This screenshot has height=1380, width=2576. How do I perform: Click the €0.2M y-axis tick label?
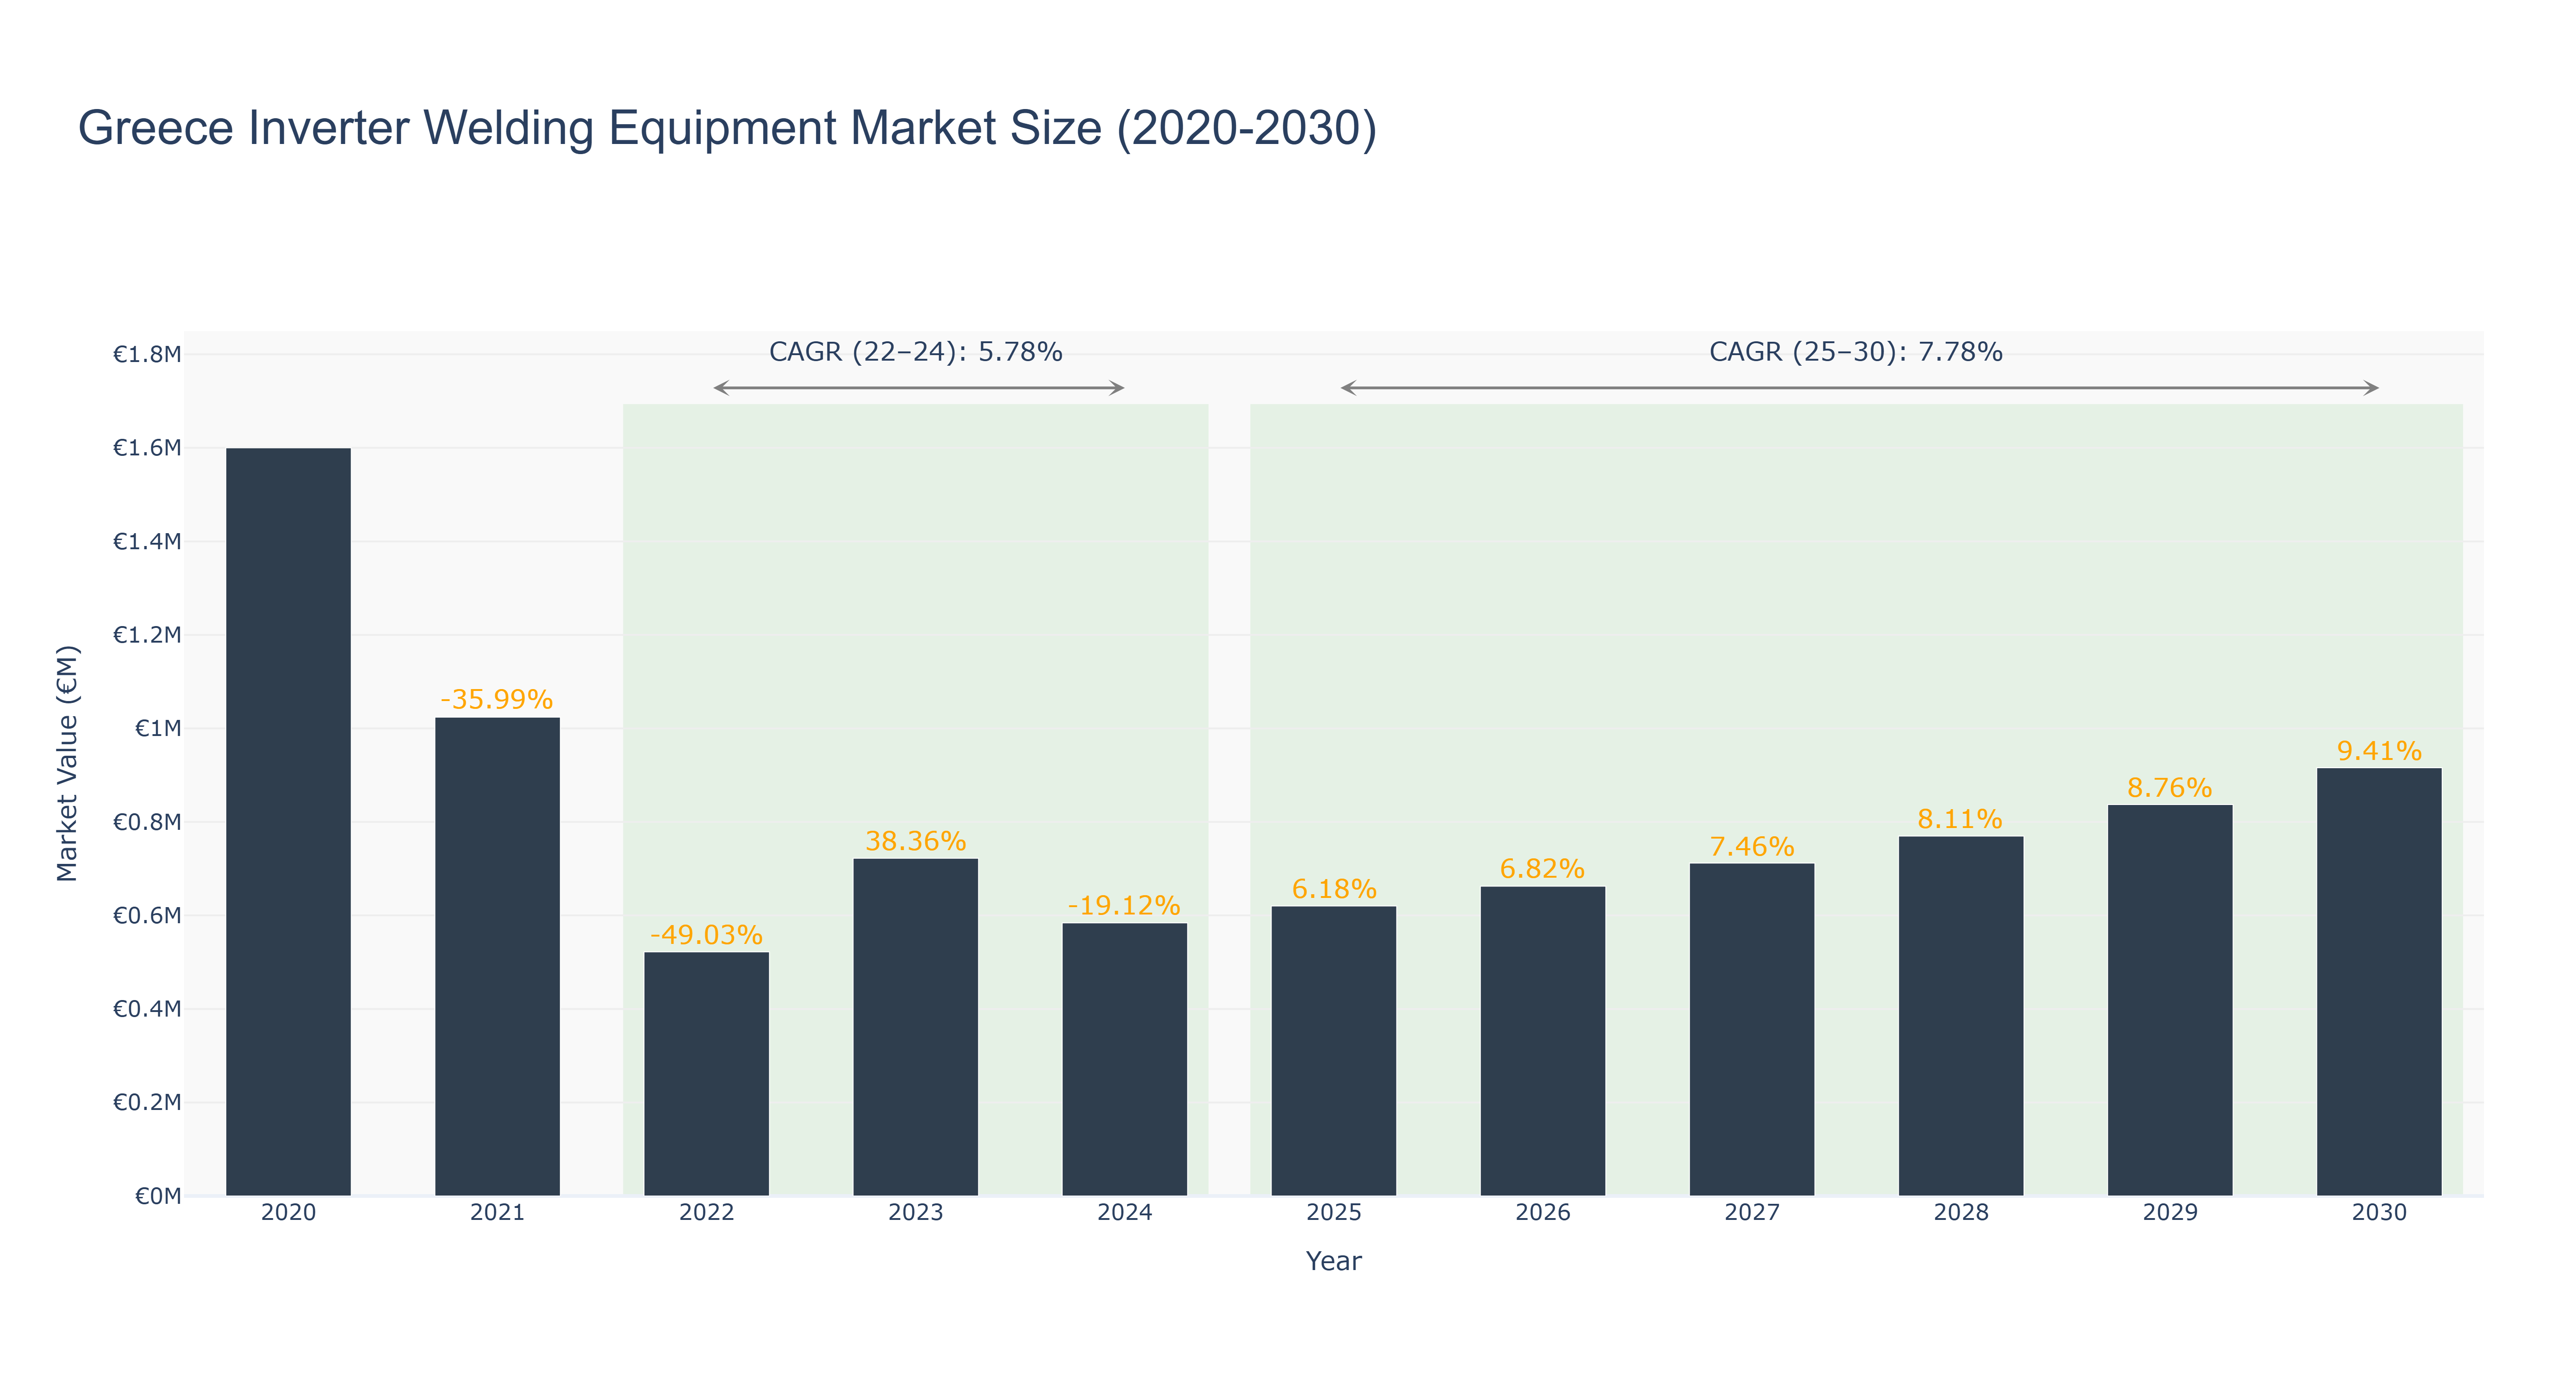click(147, 1102)
